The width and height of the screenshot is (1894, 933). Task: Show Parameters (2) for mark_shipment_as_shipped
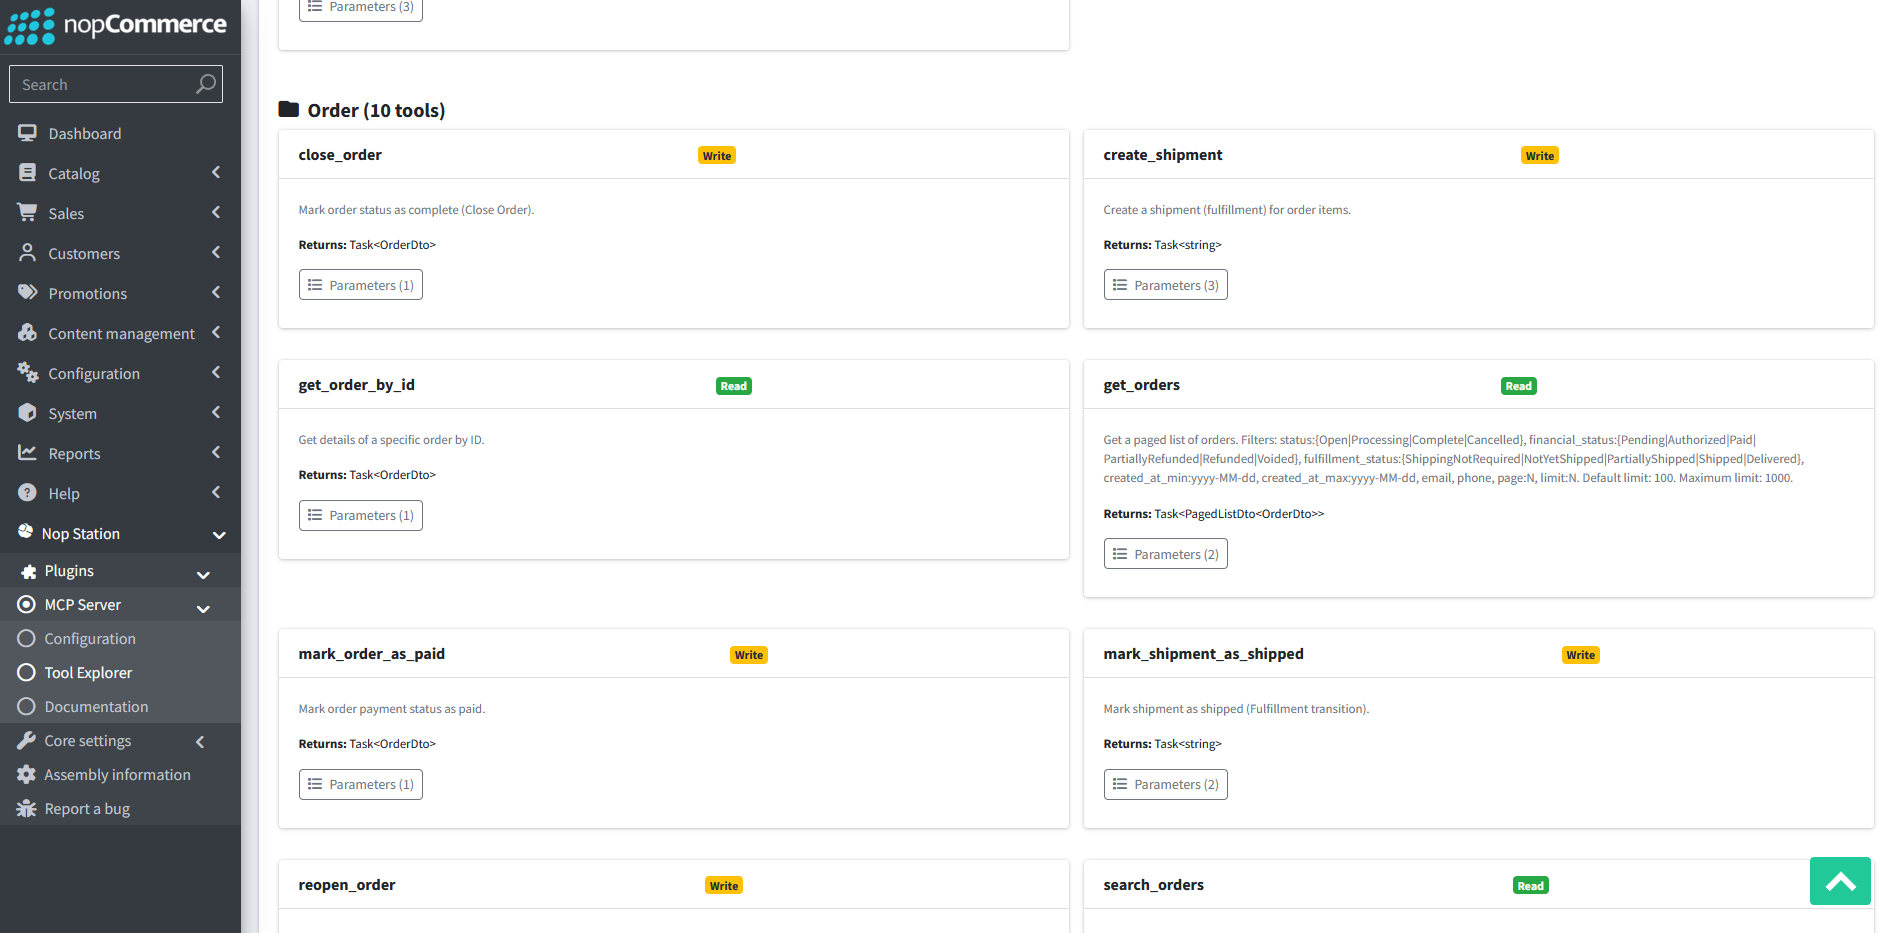click(1166, 784)
